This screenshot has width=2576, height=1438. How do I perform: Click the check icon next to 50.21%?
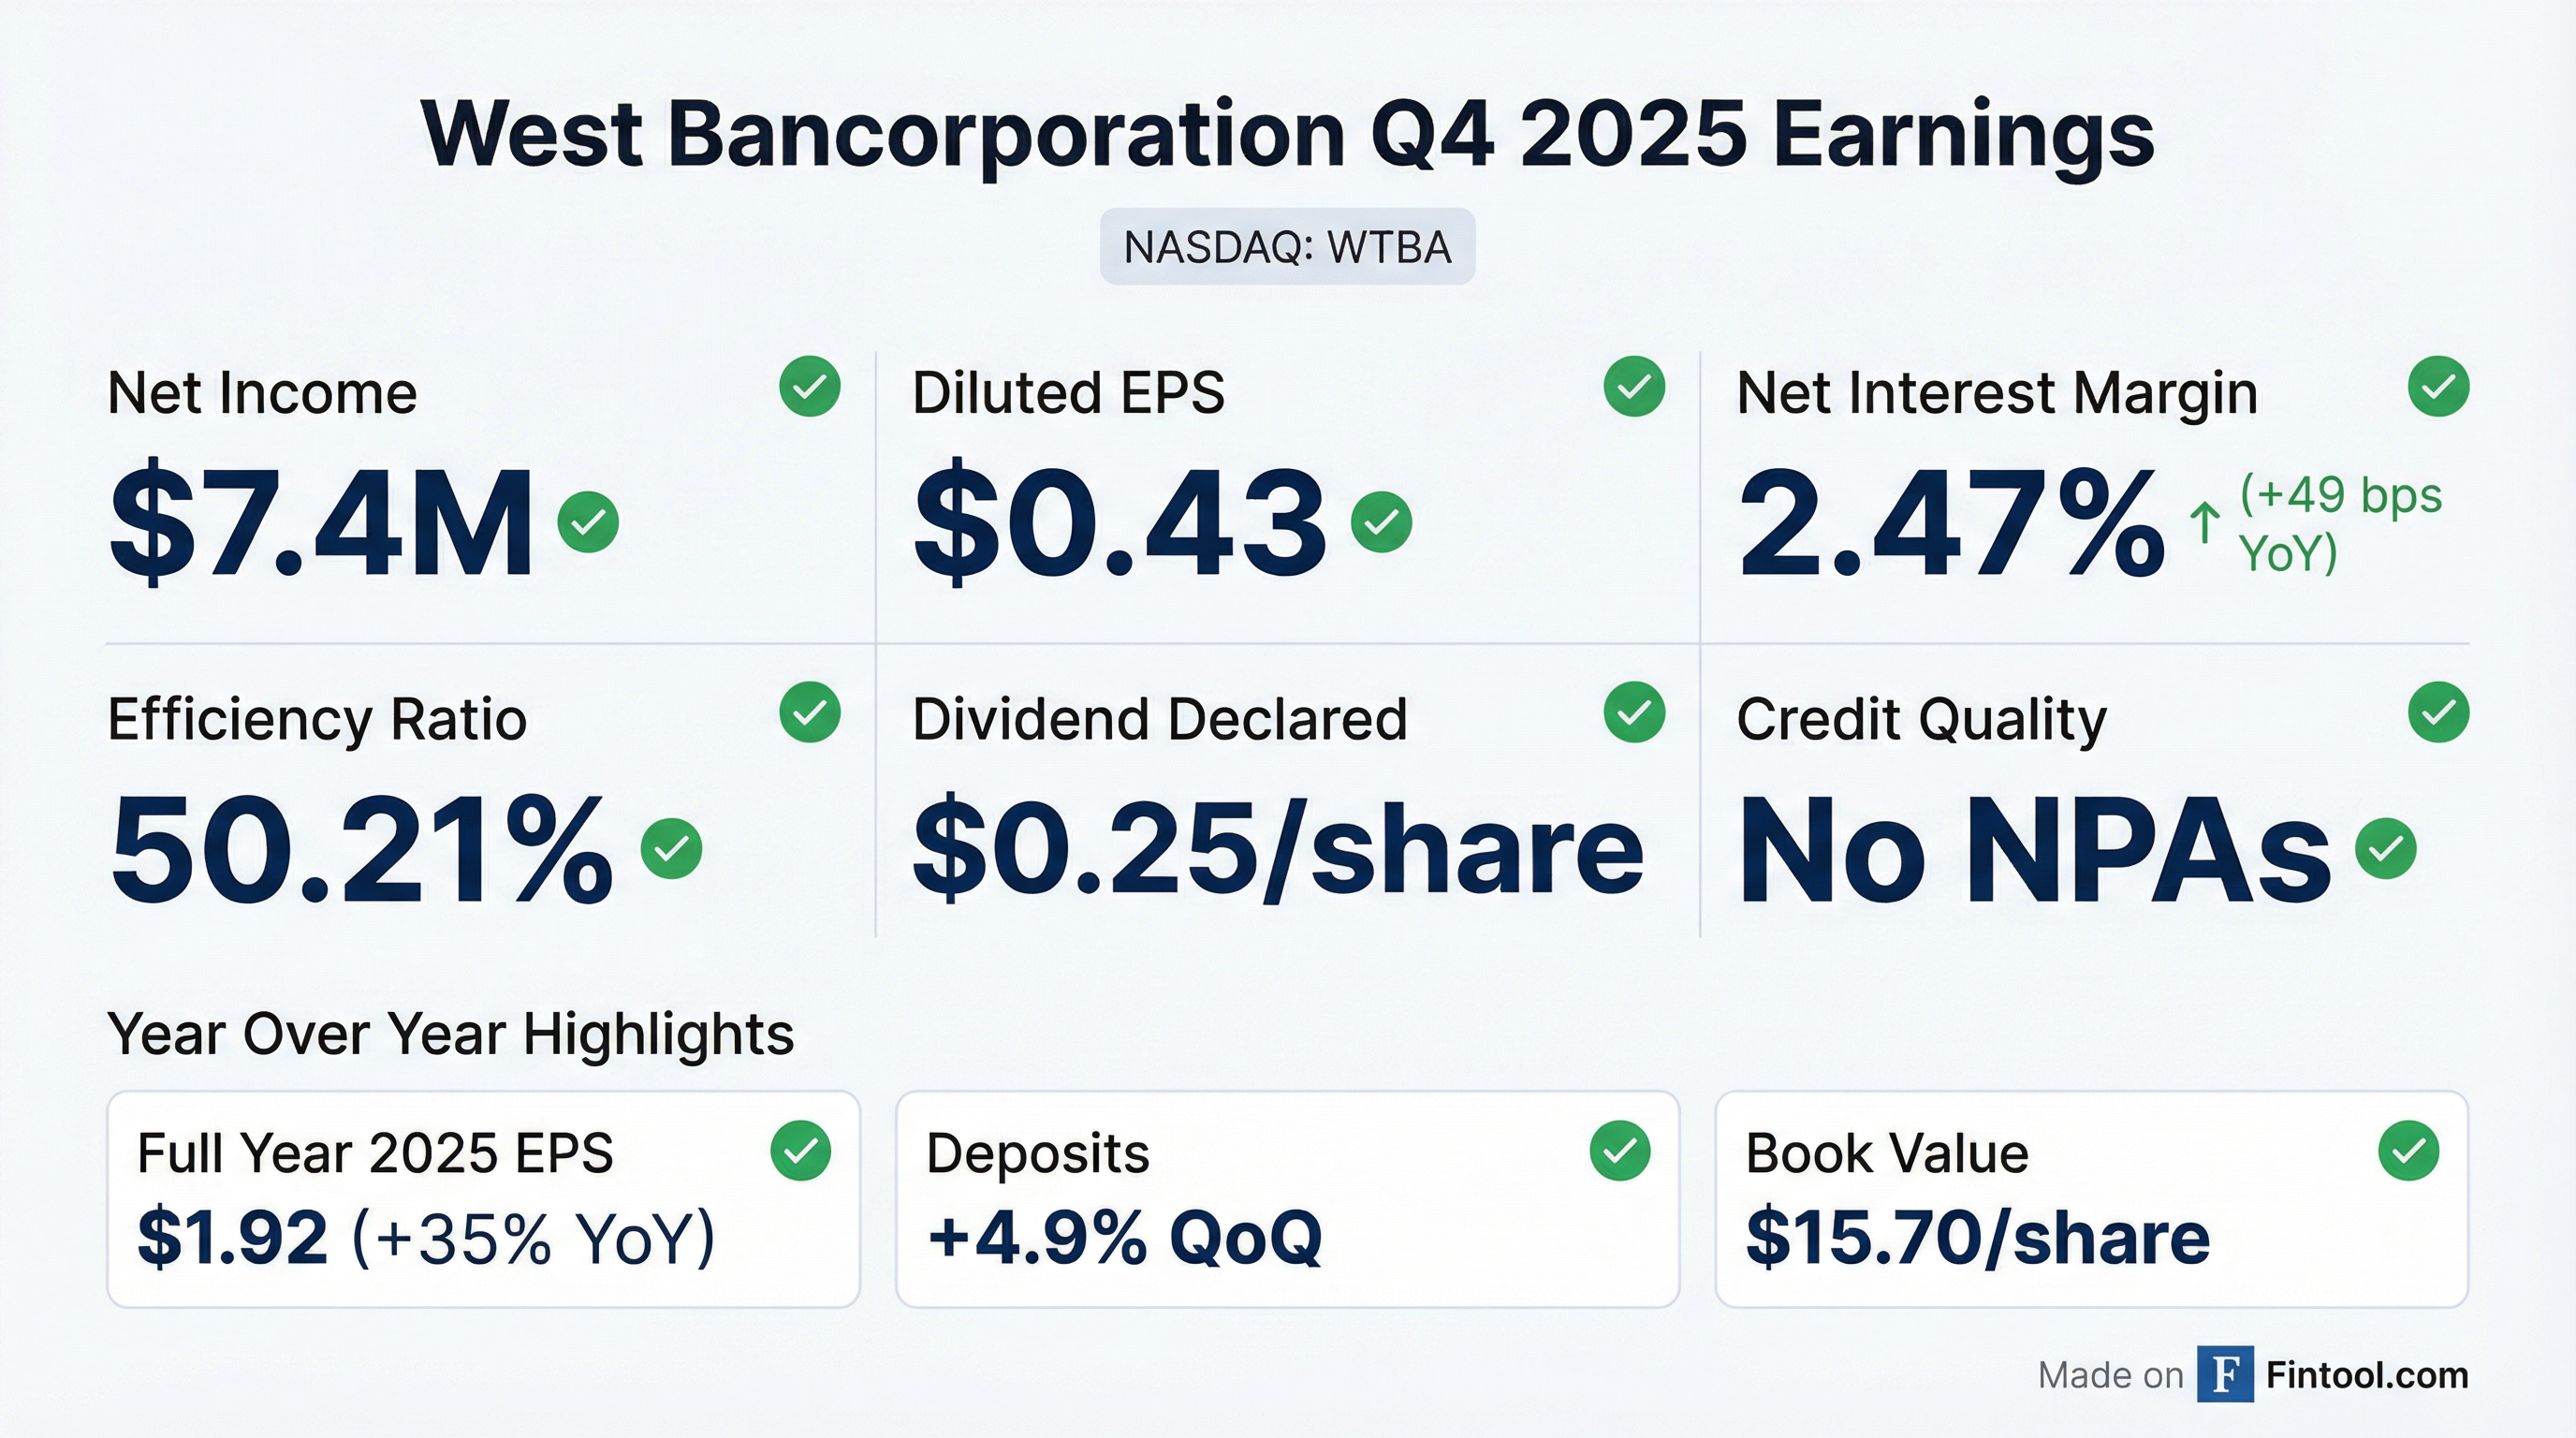(671, 848)
